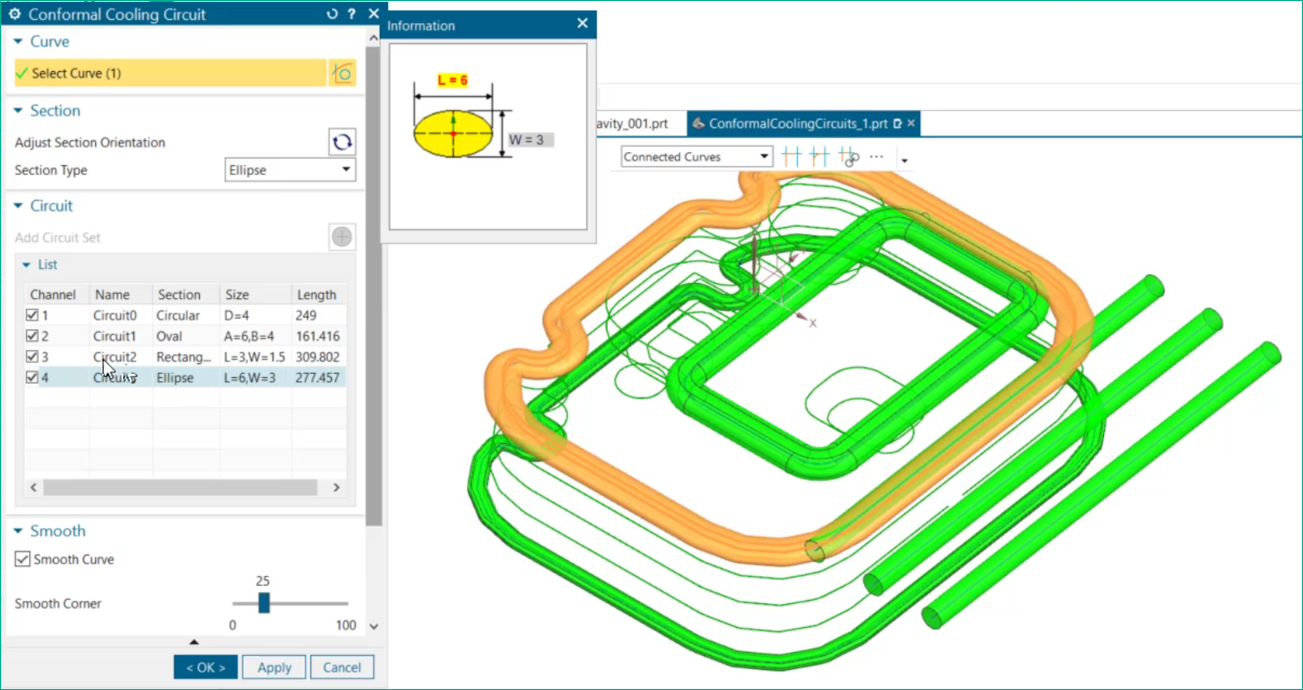Uncheck channel 1 for Circuit0
The width and height of the screenshot is (1303, 690).
click(x=33, y=314)
